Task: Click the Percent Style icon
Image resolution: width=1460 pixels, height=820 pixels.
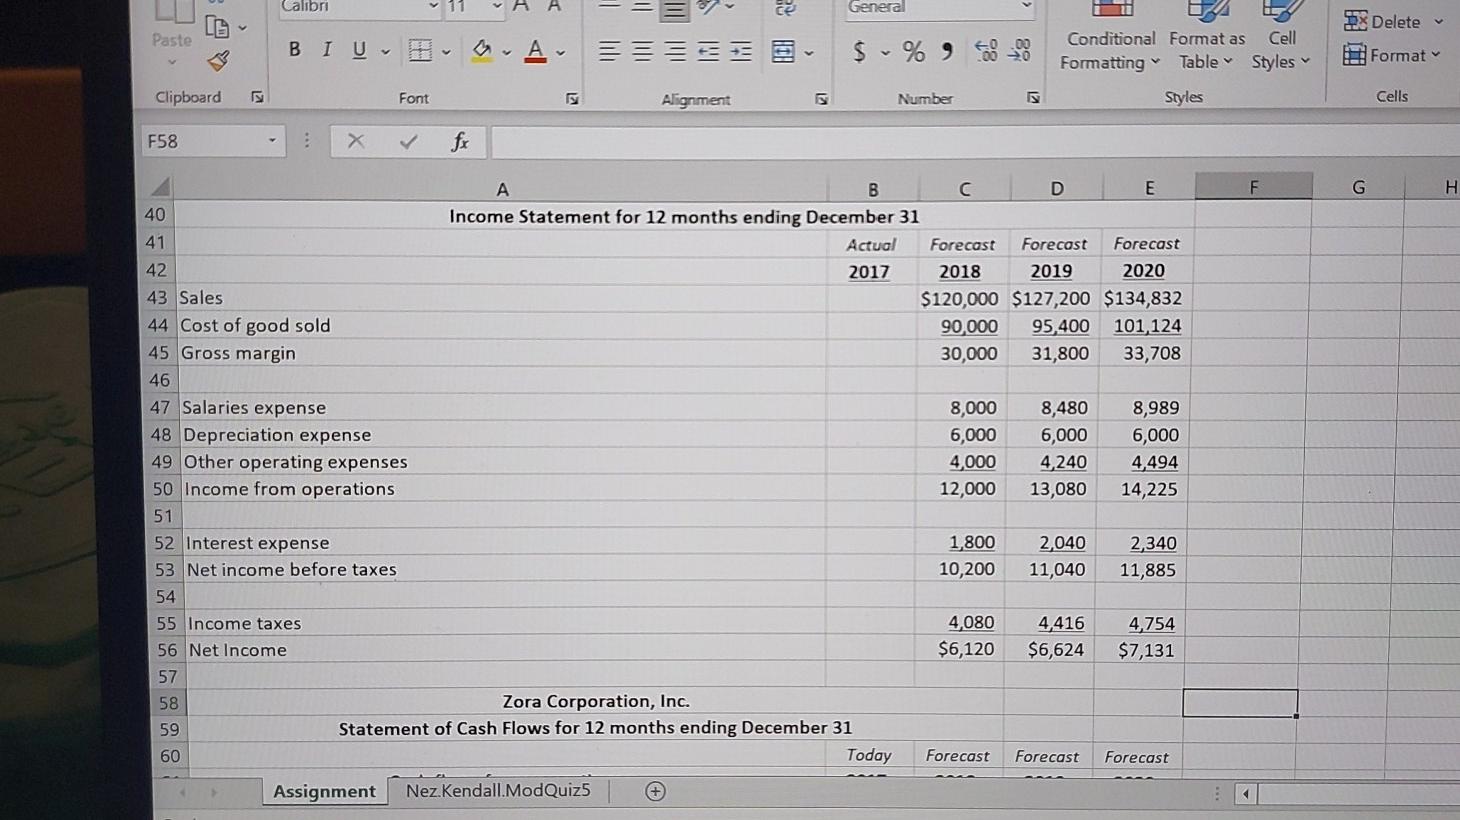Action: tap(913, 49)
